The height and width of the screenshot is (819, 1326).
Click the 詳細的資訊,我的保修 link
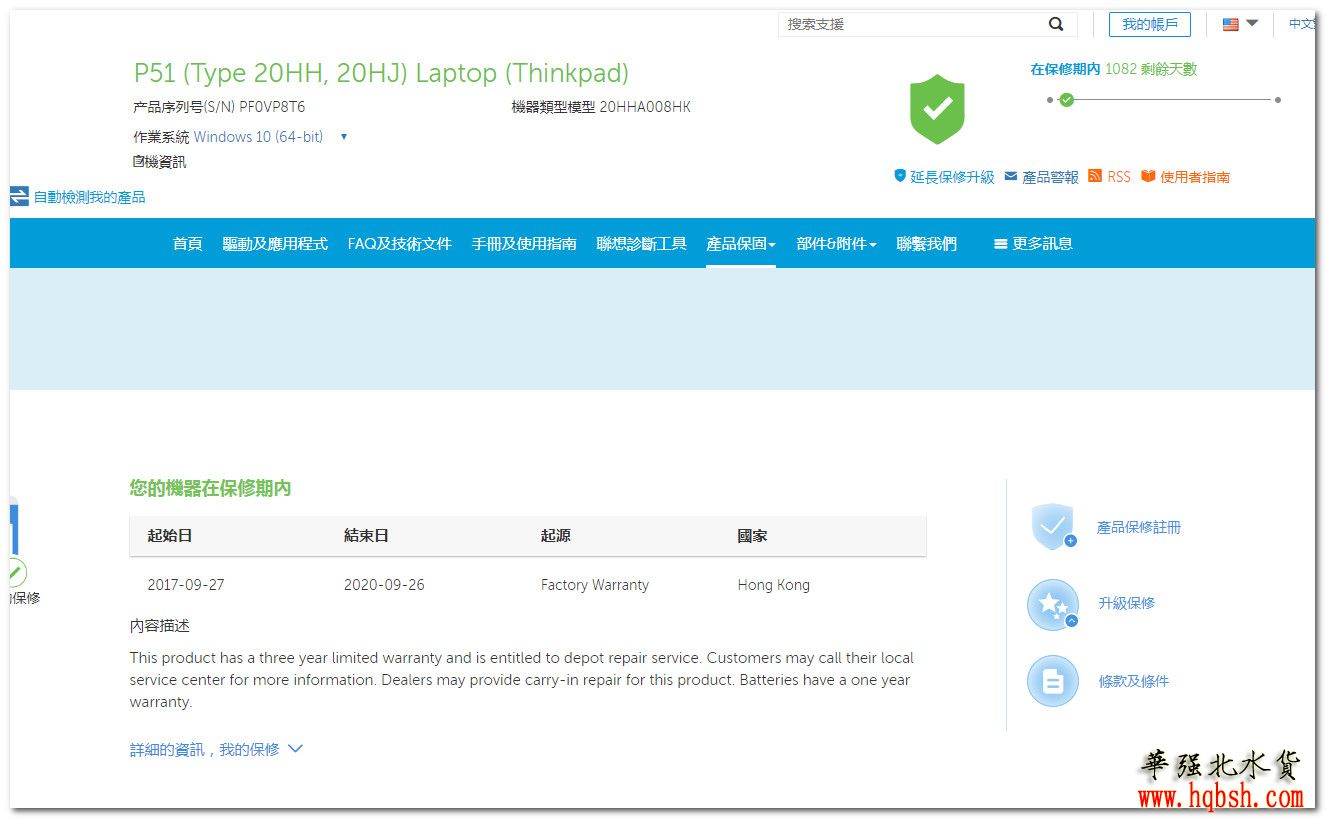coord(205,749)
